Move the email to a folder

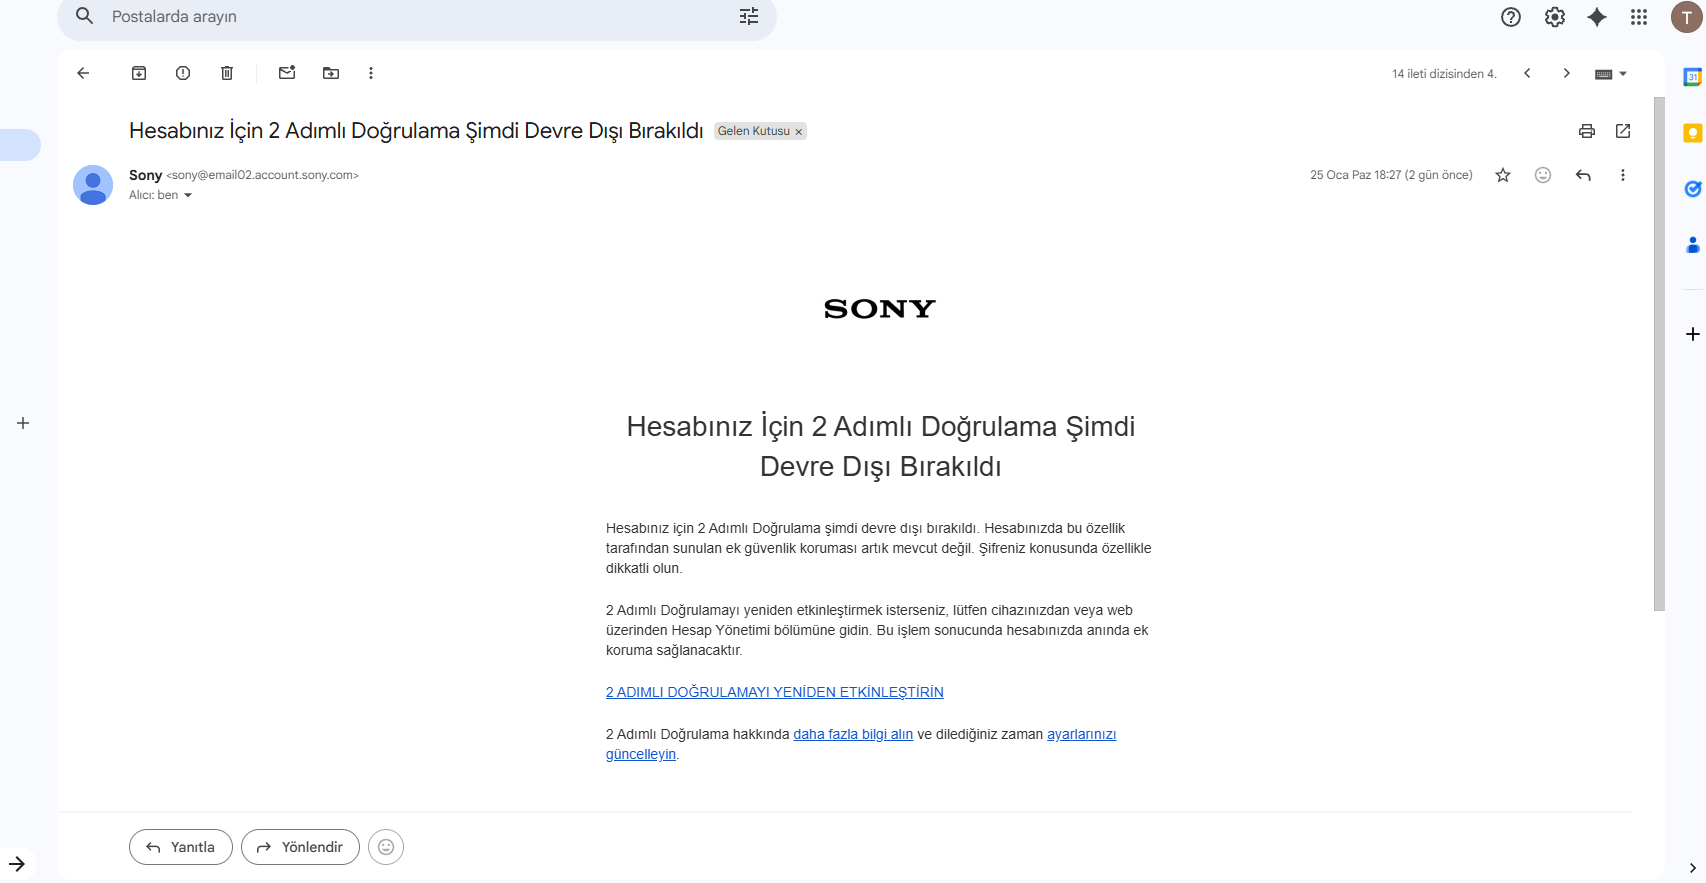click(331, 73)
